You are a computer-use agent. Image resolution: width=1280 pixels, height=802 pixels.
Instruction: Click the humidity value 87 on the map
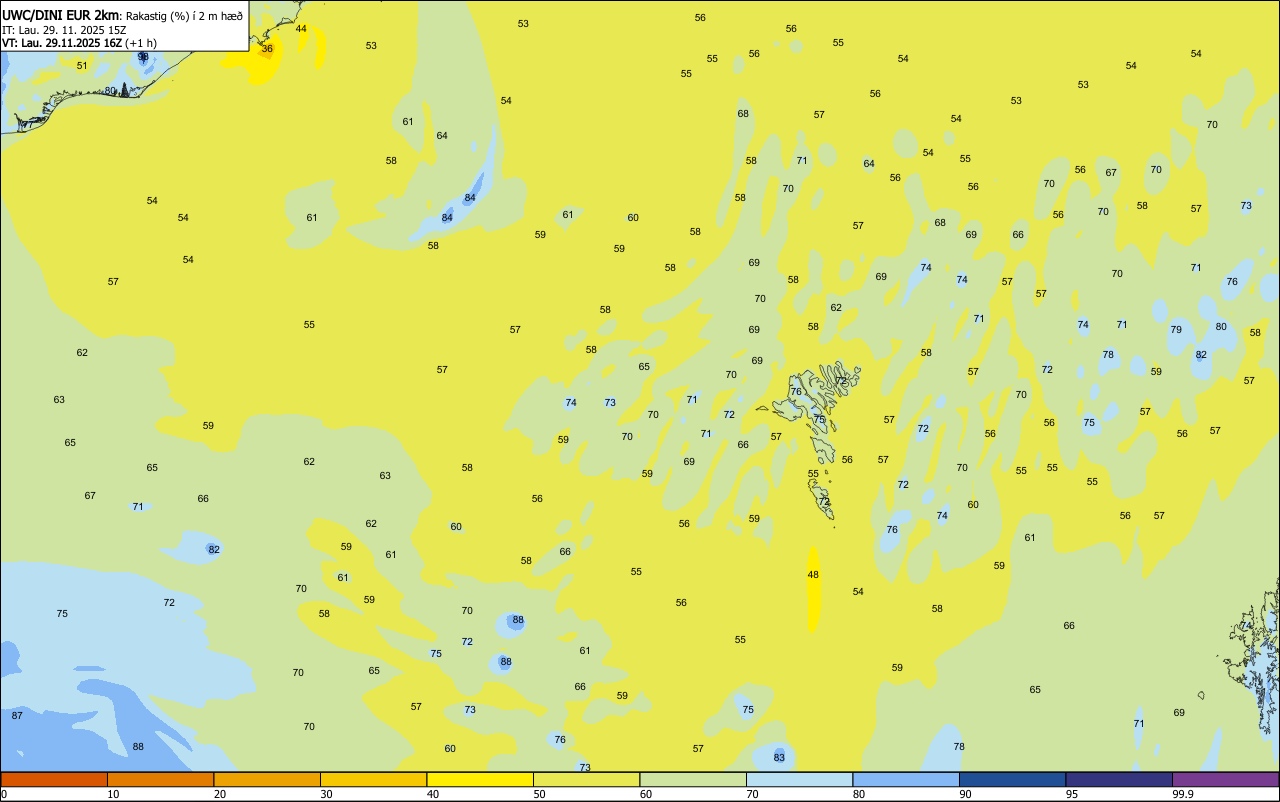[17, 716]
